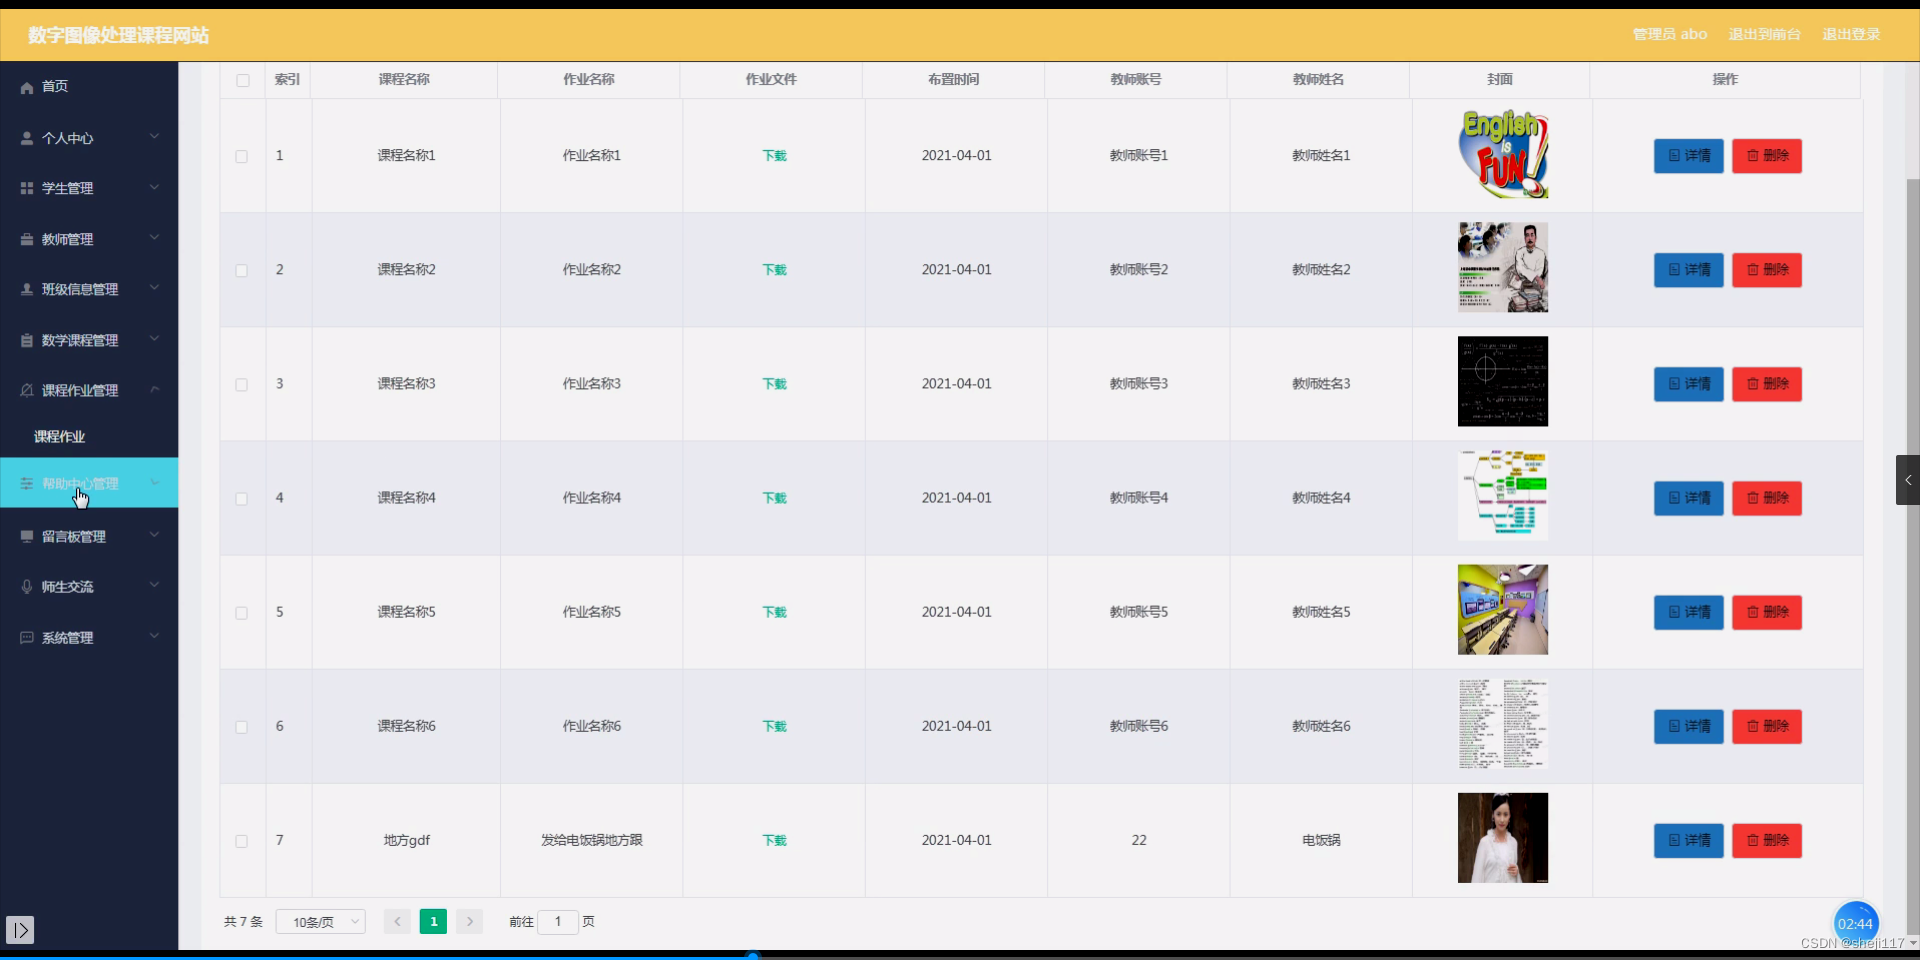Open the 10条/页 page size dropdown
The height and width of the screenshot is (960, 1920).
click(319, 921)
